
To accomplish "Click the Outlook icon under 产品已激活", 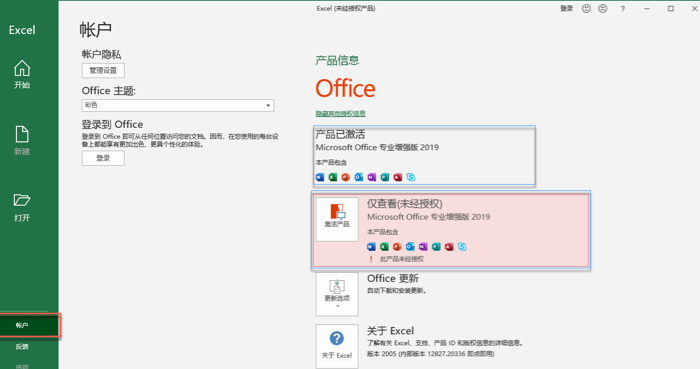I will tap(359, 177).
